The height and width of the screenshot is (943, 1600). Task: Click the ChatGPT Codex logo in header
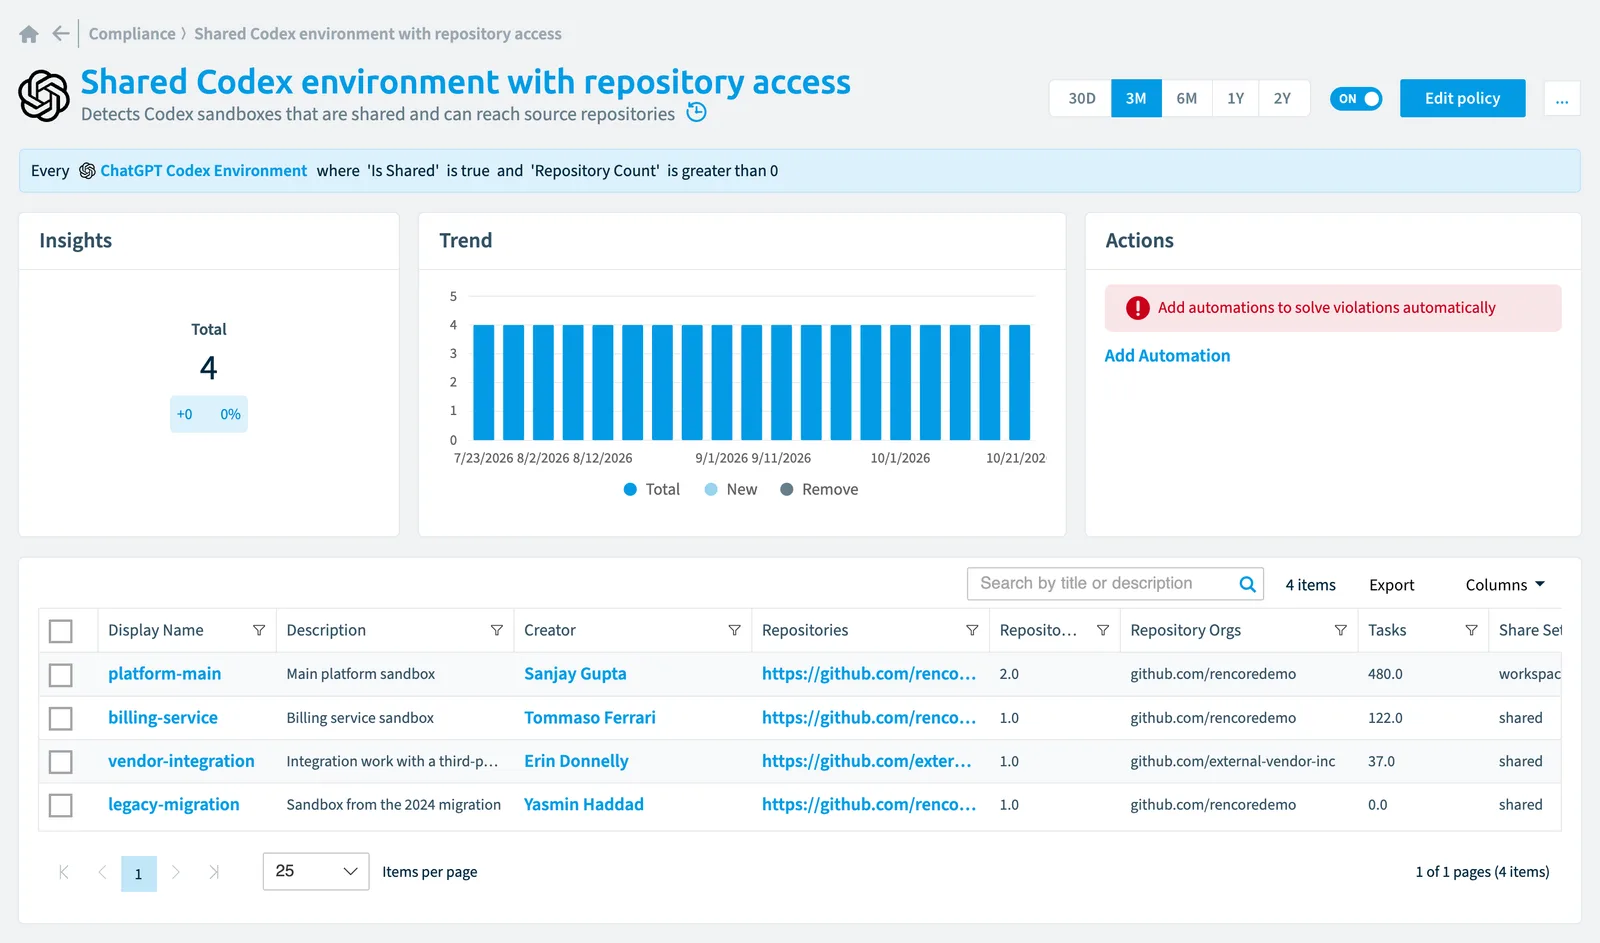tap(44, 96)
